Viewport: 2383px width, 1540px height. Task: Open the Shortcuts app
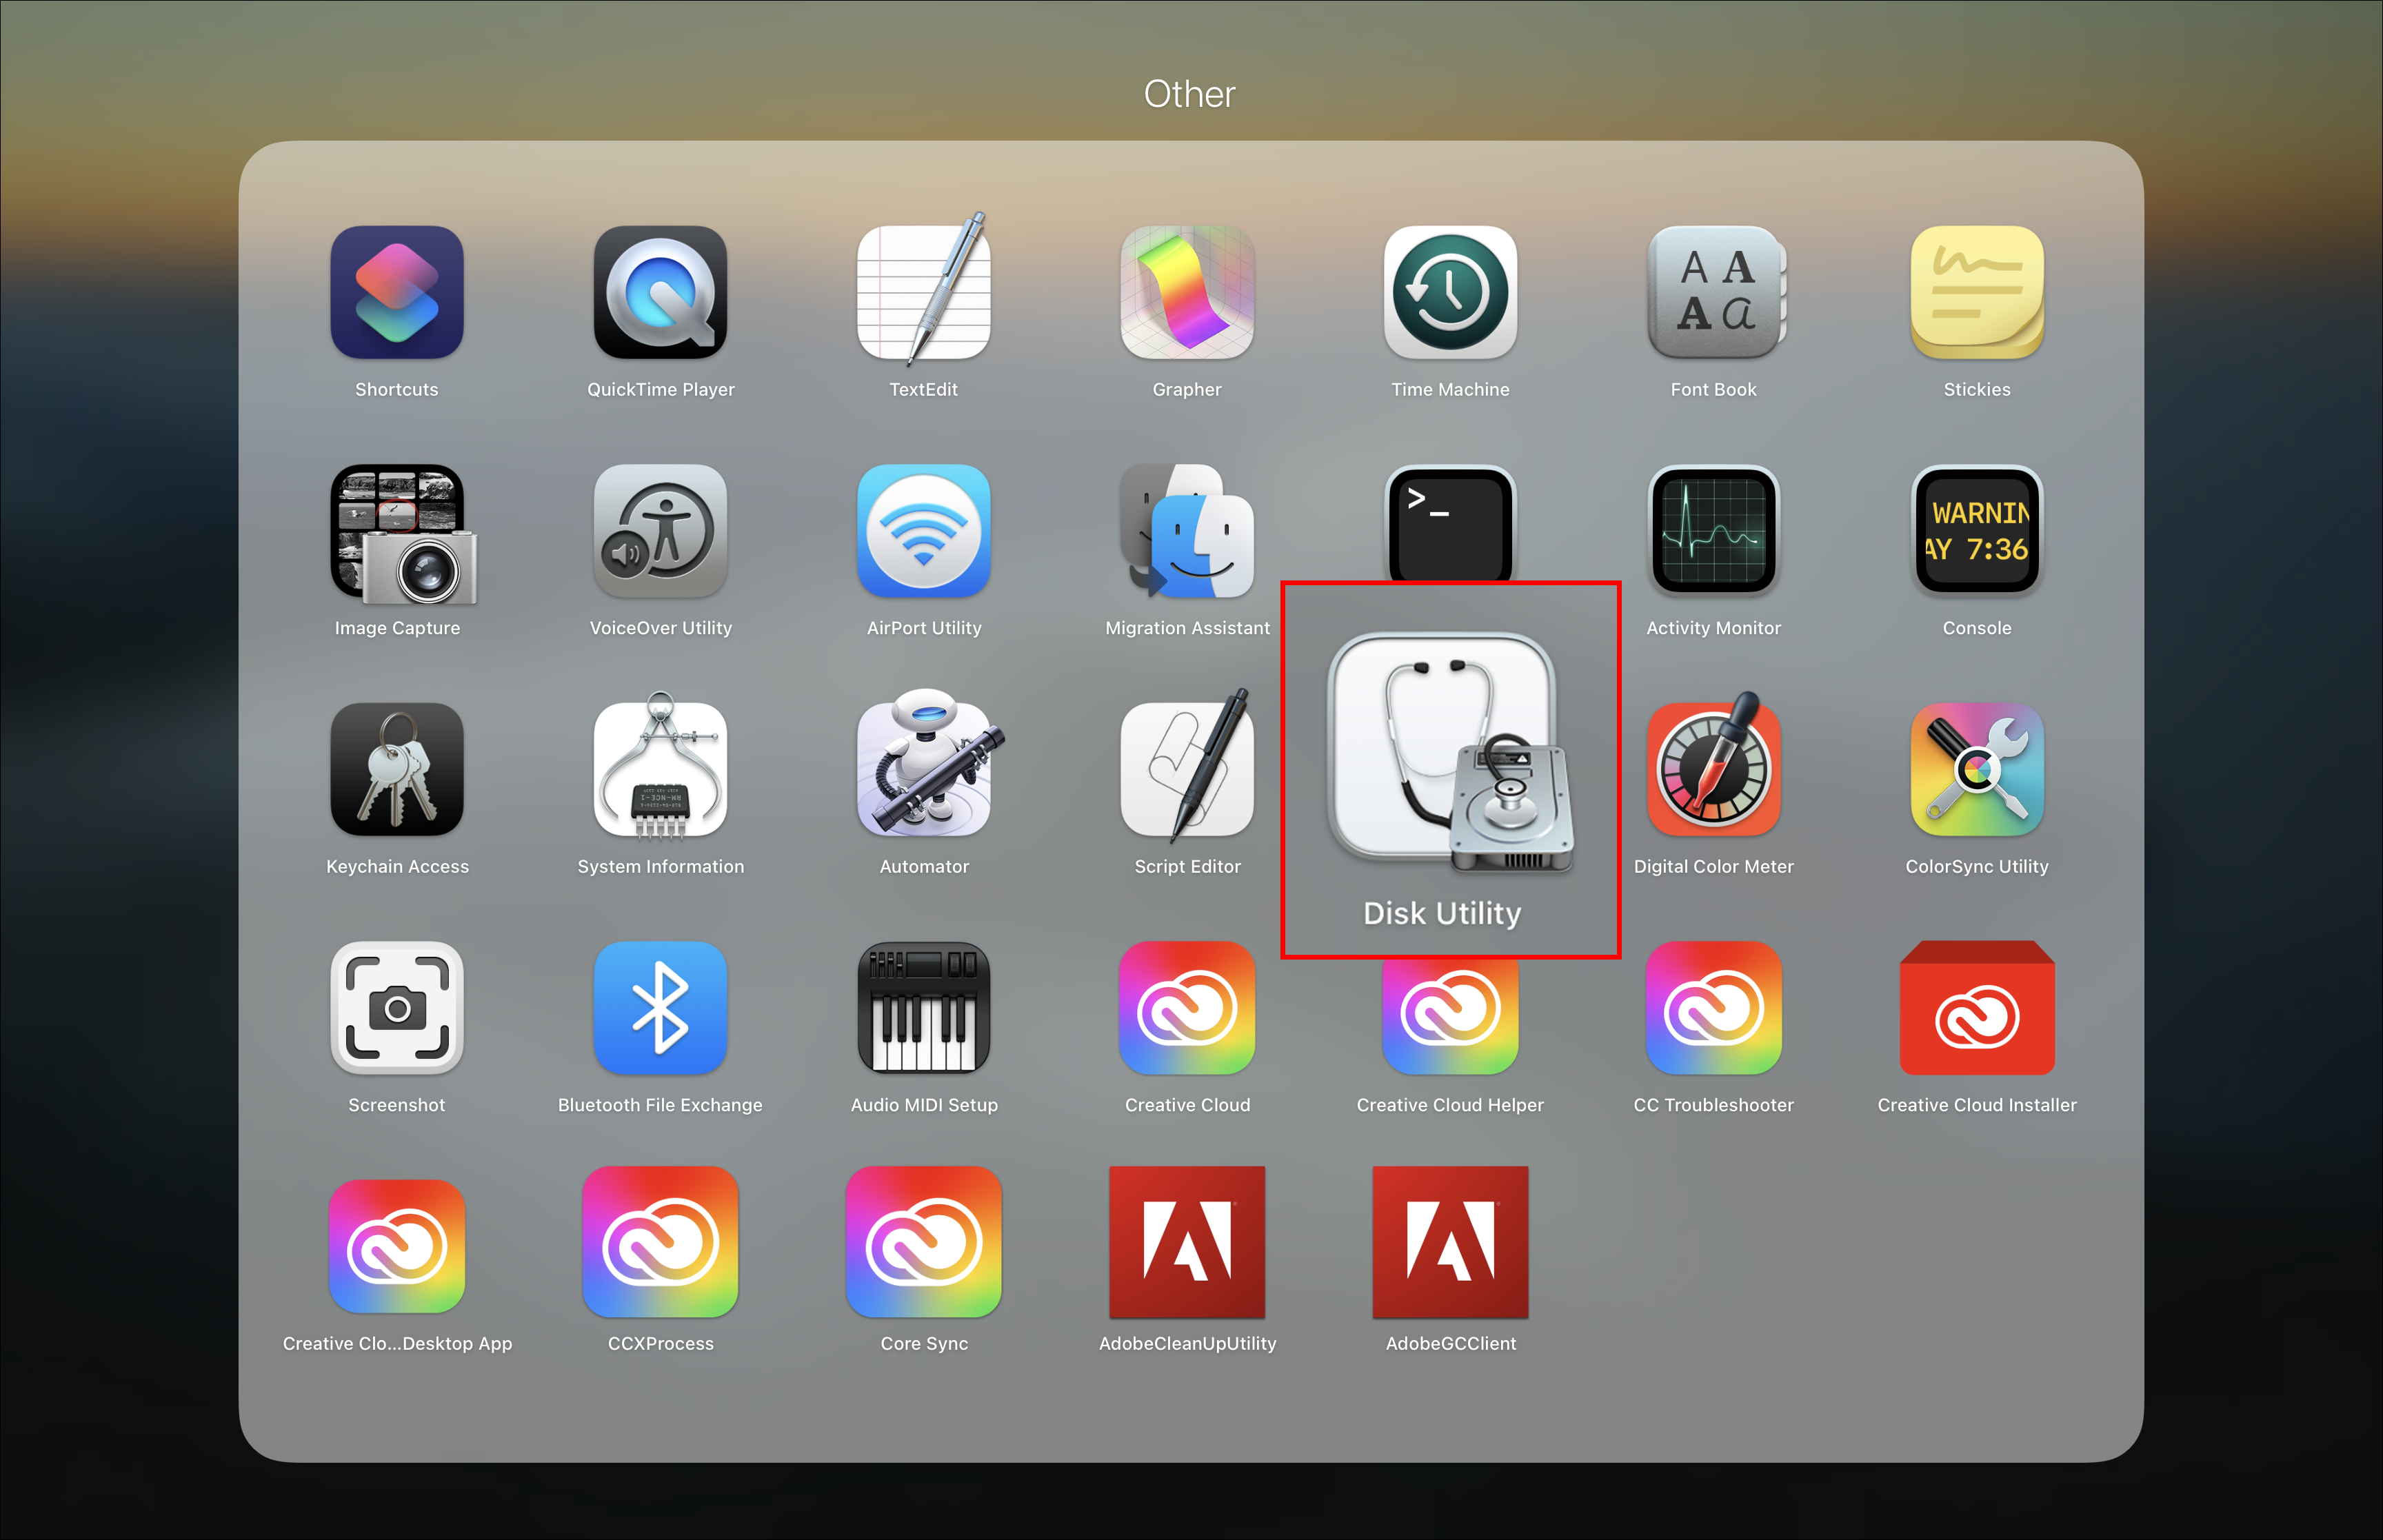pos(397,292)
